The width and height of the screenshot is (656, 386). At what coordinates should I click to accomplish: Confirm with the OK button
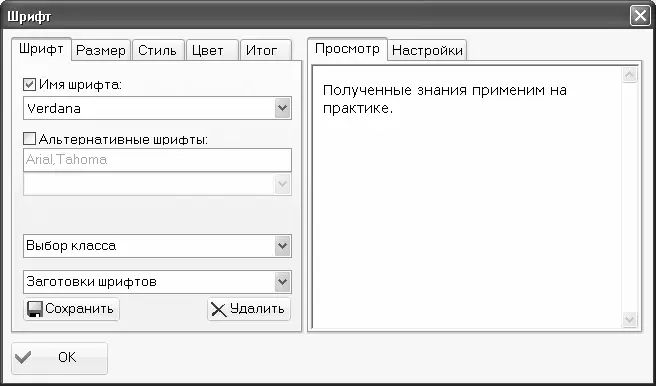tap(59, 358)
